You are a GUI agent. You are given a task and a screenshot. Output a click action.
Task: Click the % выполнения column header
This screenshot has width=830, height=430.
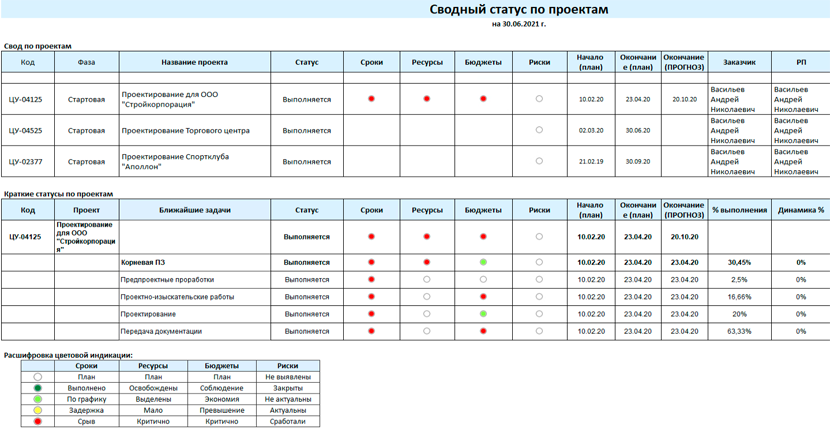click(739, 210)
